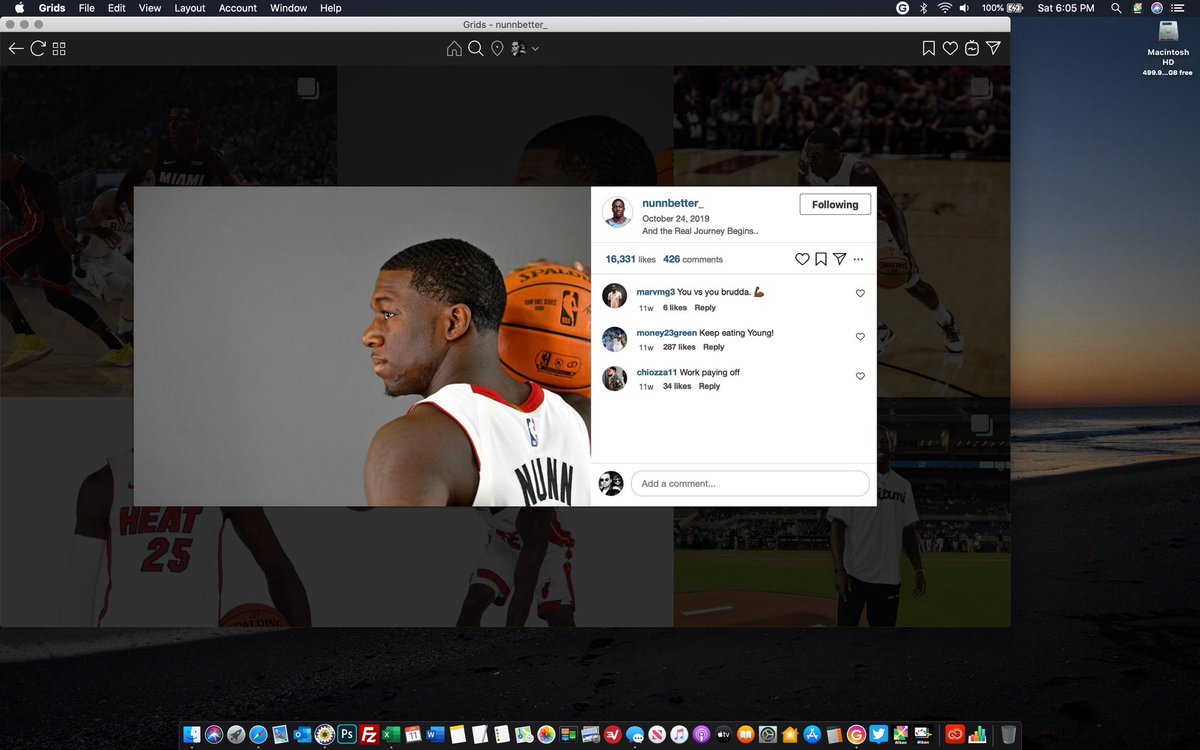This screenshot has height=750, width=1200.
Task: Open Safari from the Dock
Action: pos(258,734)
